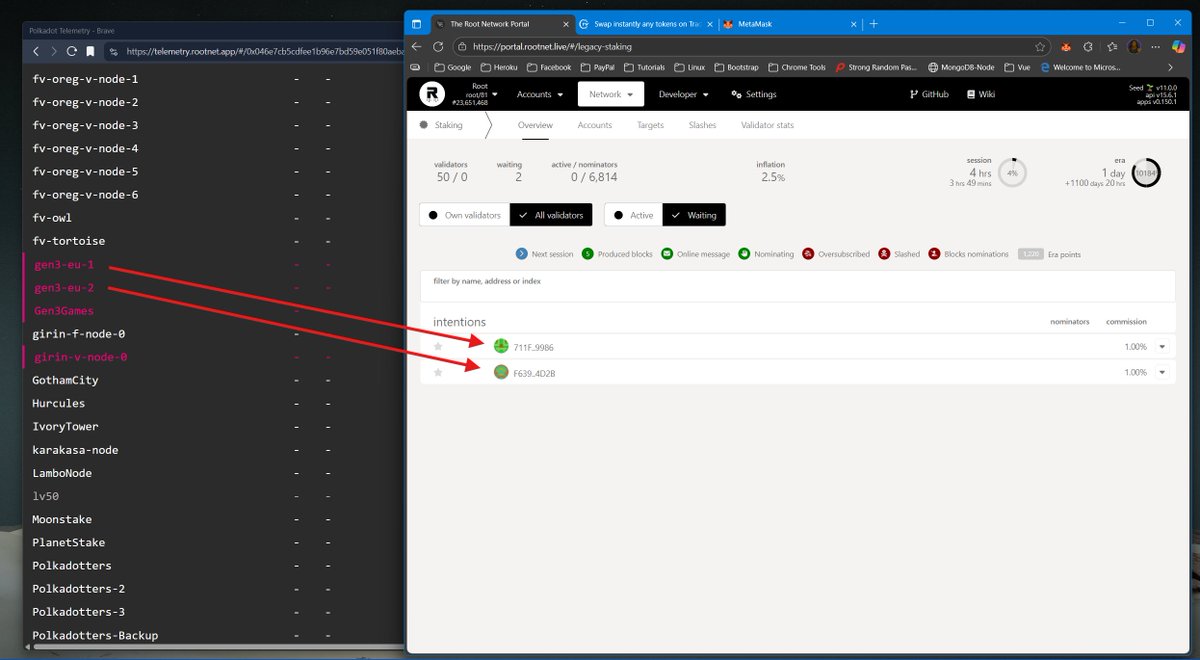Switch to the Targets staking tab

pos(650,125)
